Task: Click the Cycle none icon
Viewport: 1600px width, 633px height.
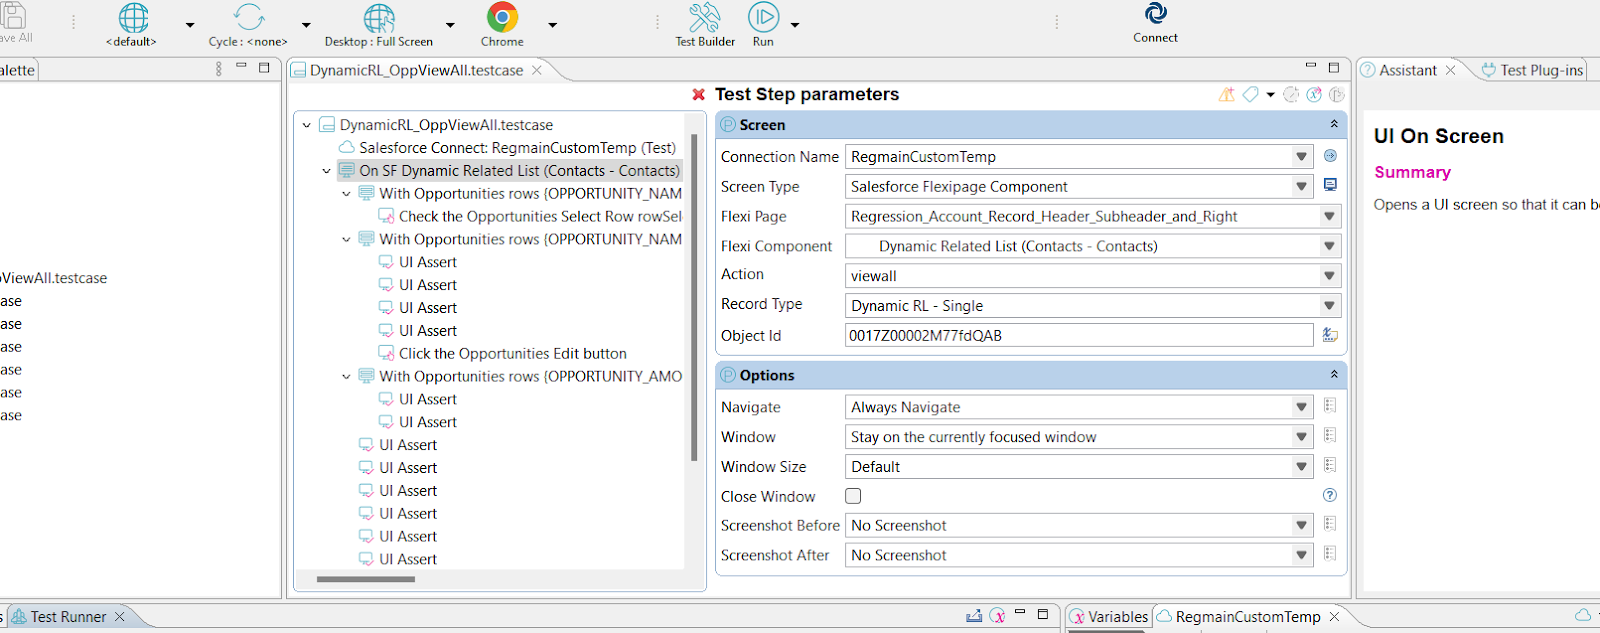Action: [248, 19]
